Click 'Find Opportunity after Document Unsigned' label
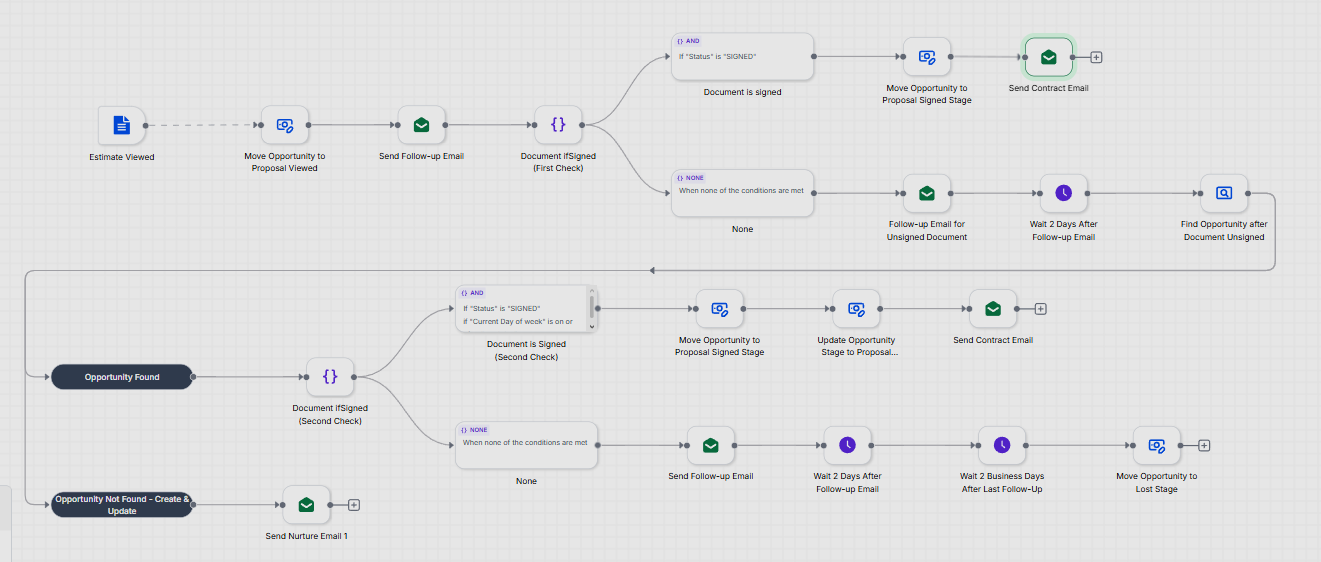Image resolution: width=1321 pixels, height=562 pixels. (x=1224, y=231)
